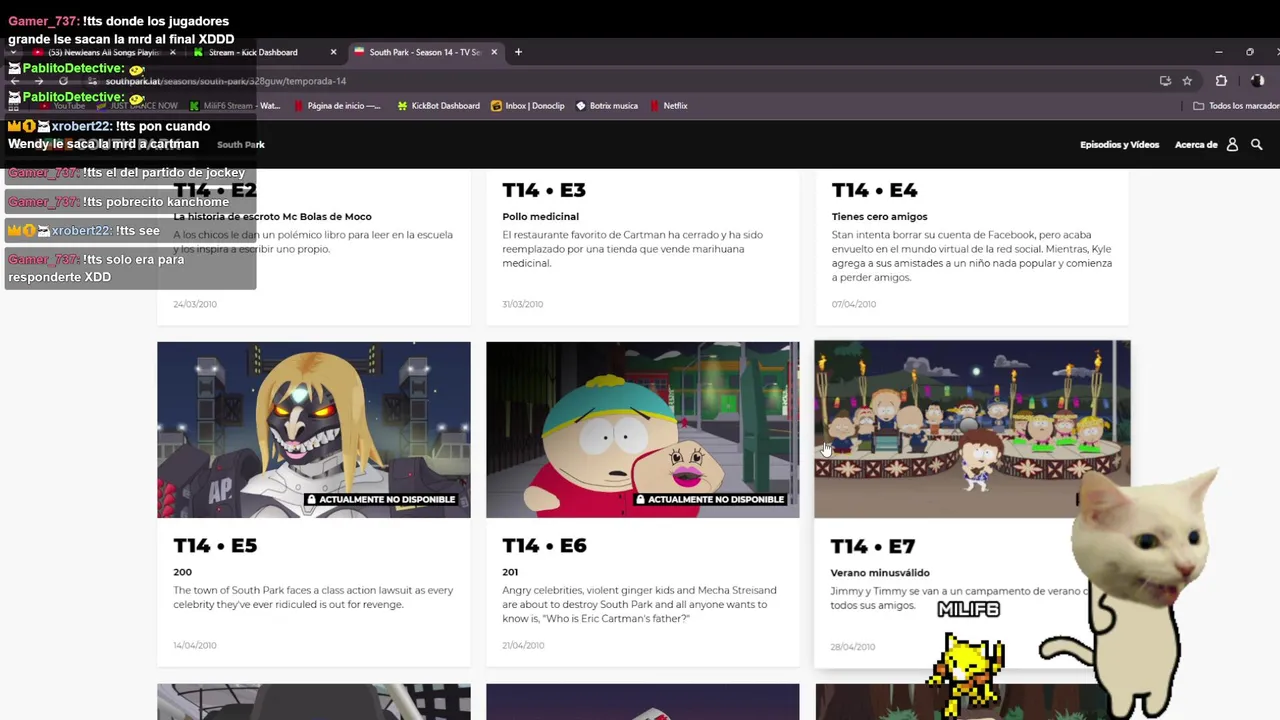Image resolution: width=1280 pixels, height=720 pixels.
Task: Open Acerca de menu
Action: (x=1196, y=145)
